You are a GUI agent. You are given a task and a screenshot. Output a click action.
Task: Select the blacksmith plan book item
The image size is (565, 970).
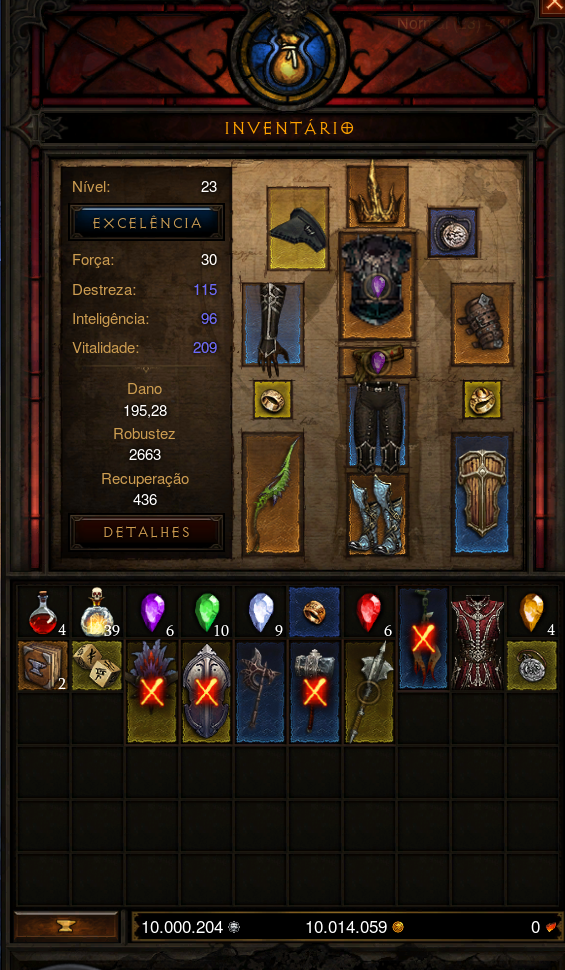[43, 665]
